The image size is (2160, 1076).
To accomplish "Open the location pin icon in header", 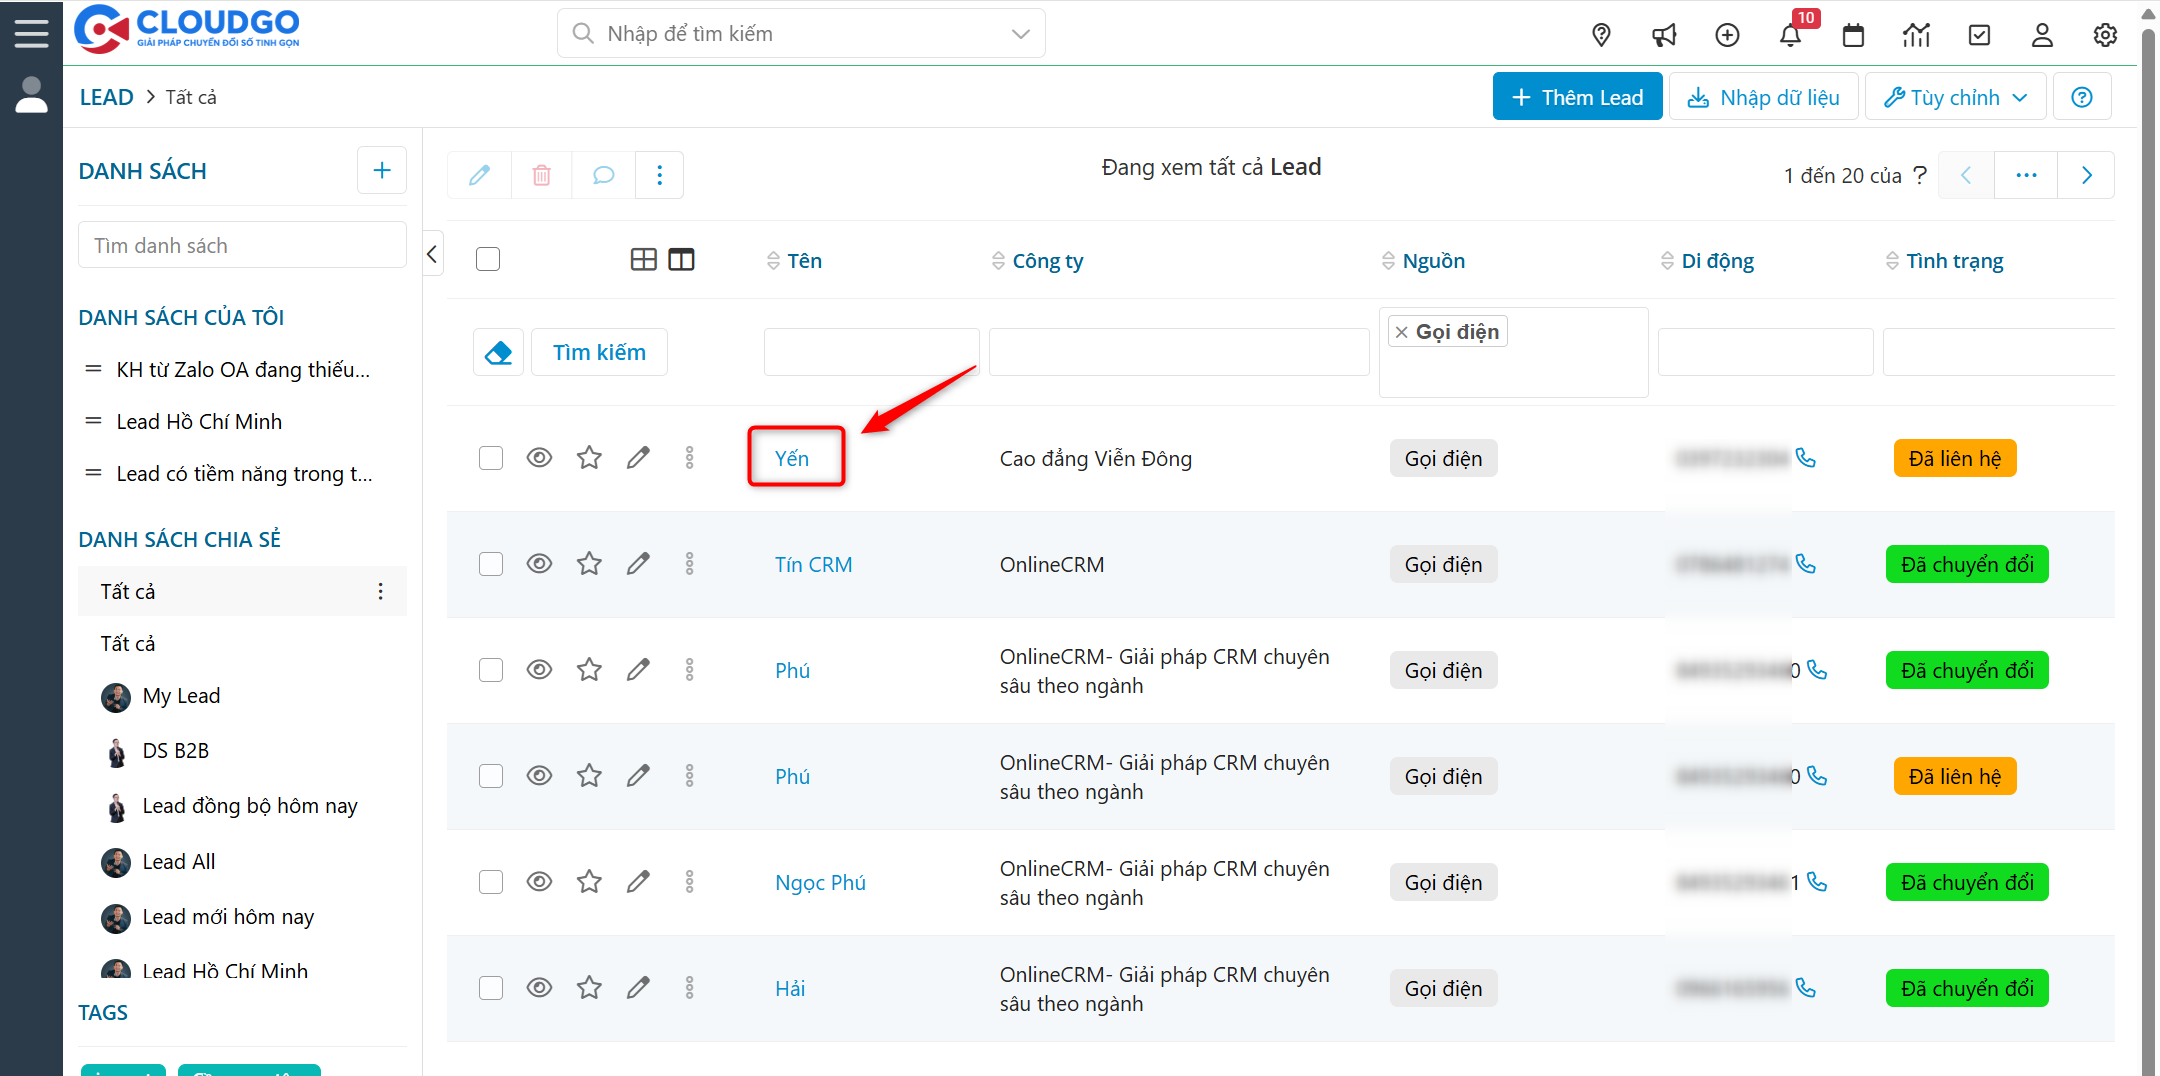I will tap(1601, 35).
